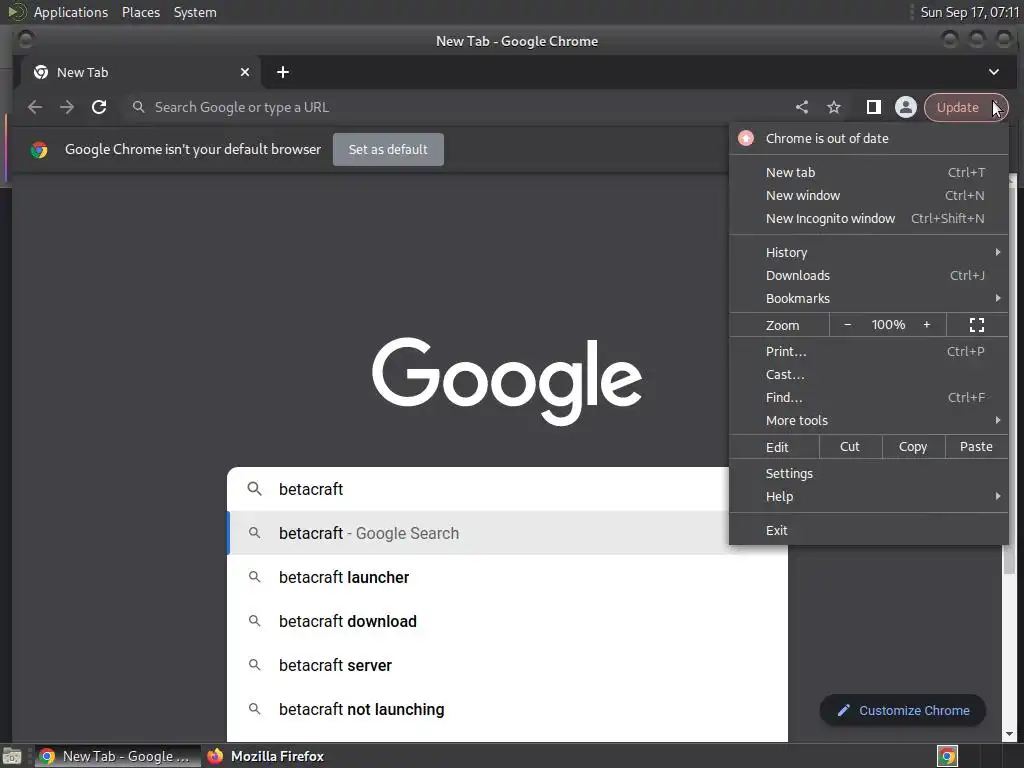
Task: Click the search icon beside betacraft not launching
Action: coord(255,708)
